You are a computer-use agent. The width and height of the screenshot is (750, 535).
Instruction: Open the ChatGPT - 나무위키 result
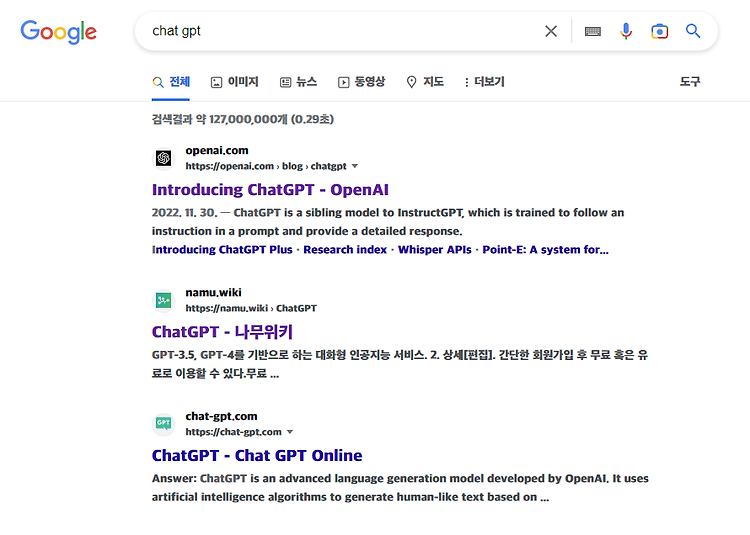click(x=222, y=332)
